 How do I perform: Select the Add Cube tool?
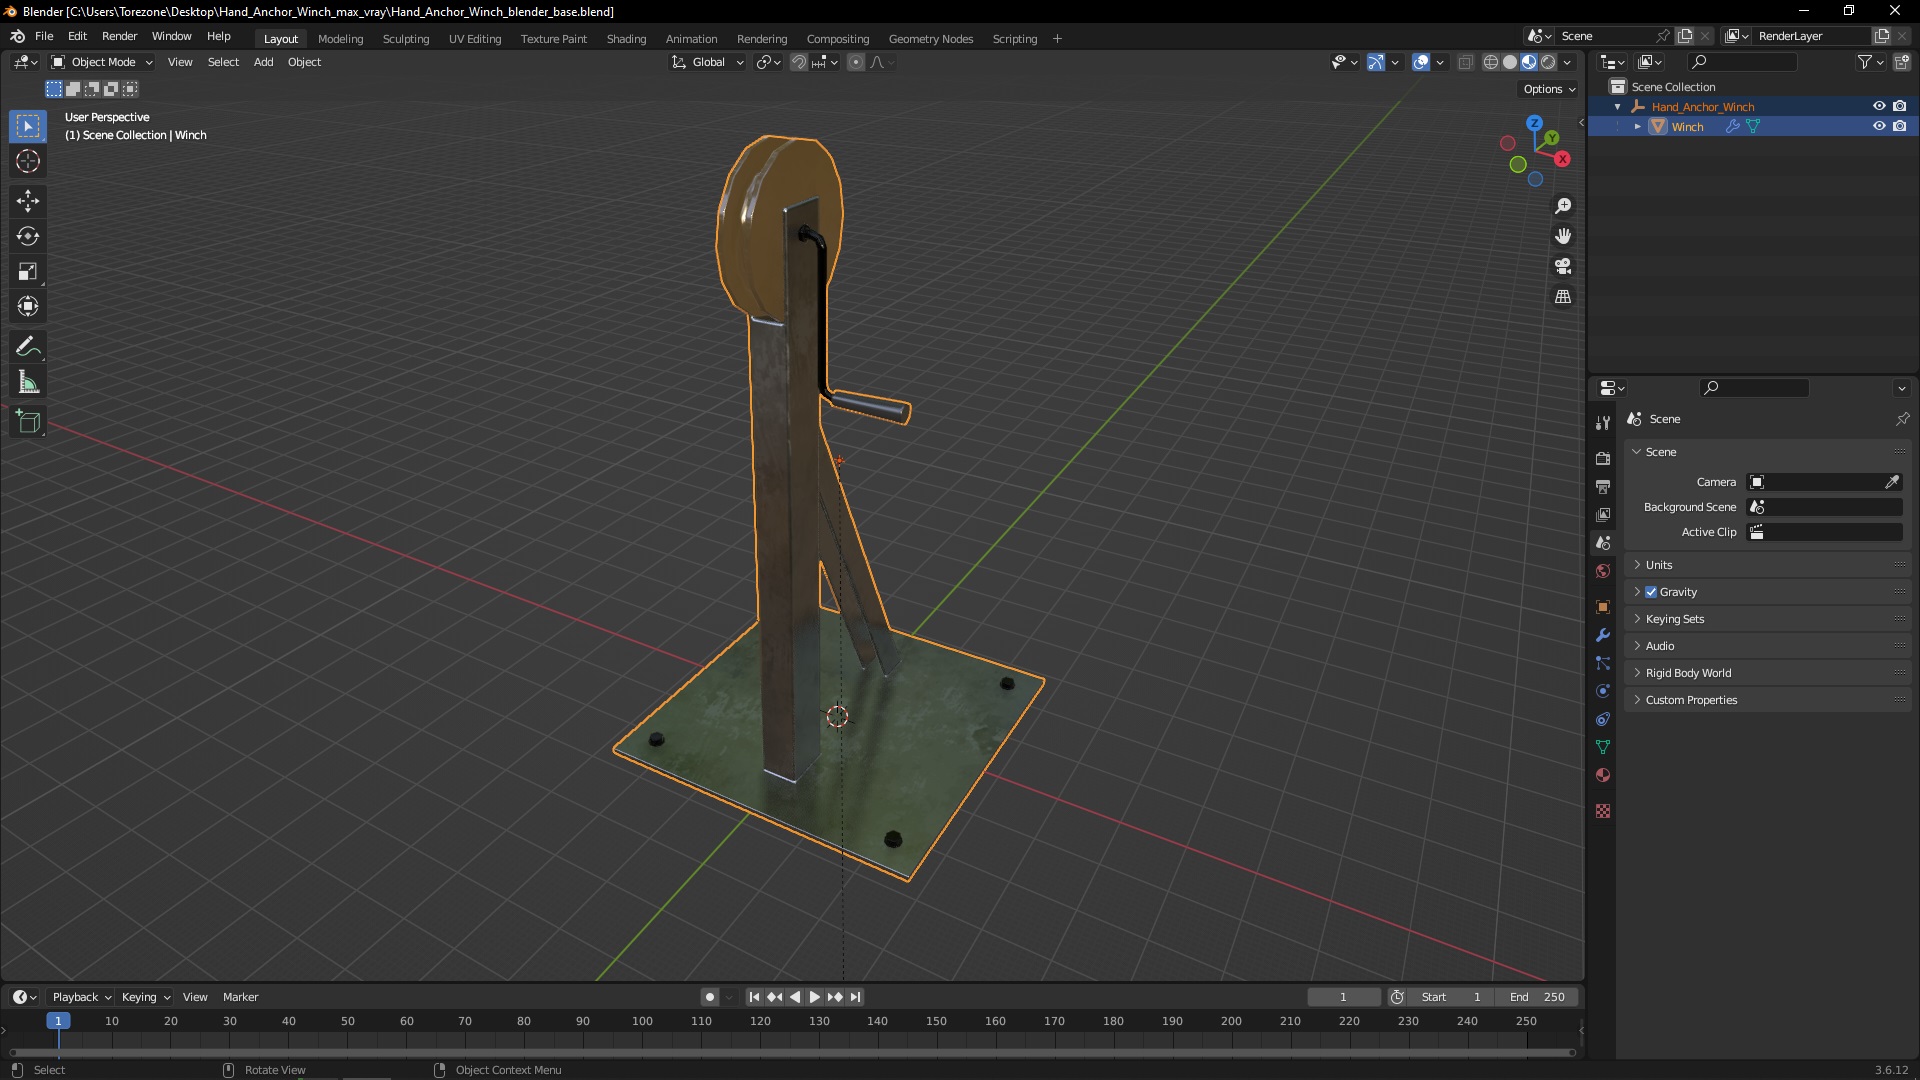[28, 422]
